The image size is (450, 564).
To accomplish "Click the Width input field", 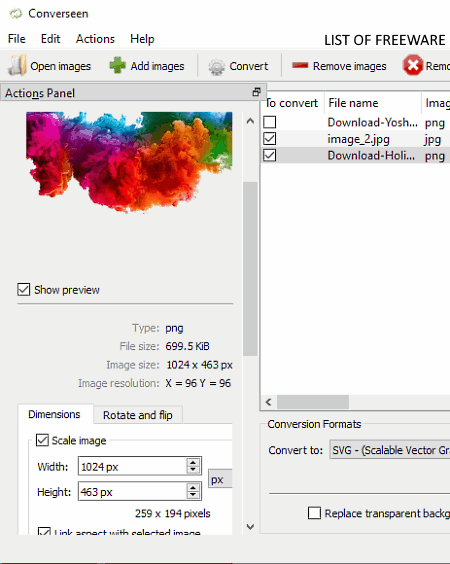I will [132, 466].
